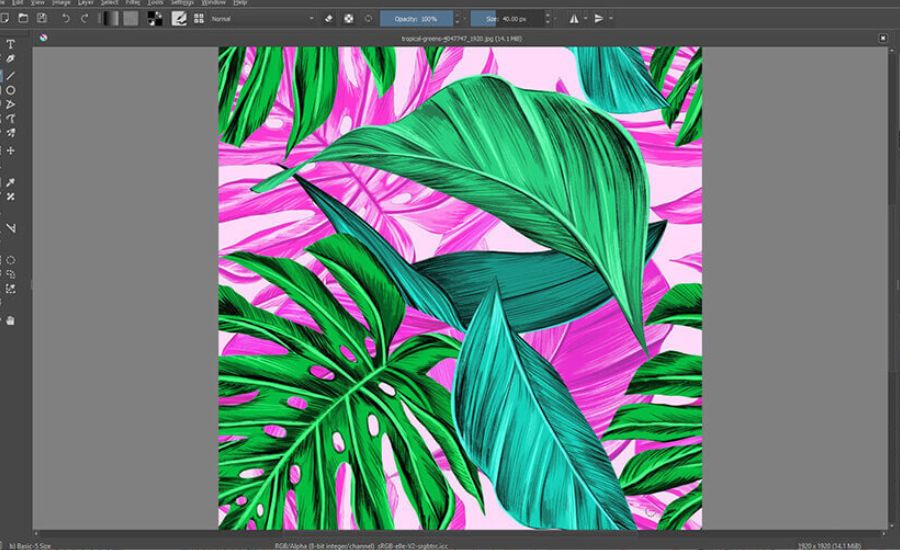Click the Opacity slider
The height and width of the screenshot is (550, 900).
(x=415, y=18)
